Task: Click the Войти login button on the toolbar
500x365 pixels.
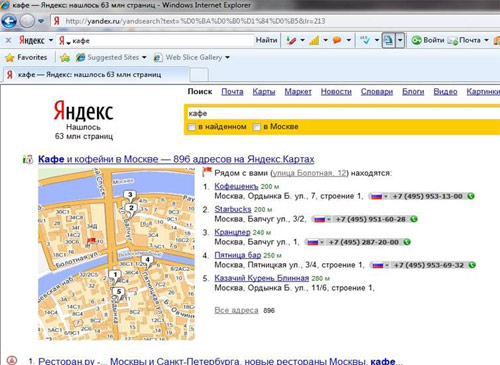Action: (x=428, y=40)
